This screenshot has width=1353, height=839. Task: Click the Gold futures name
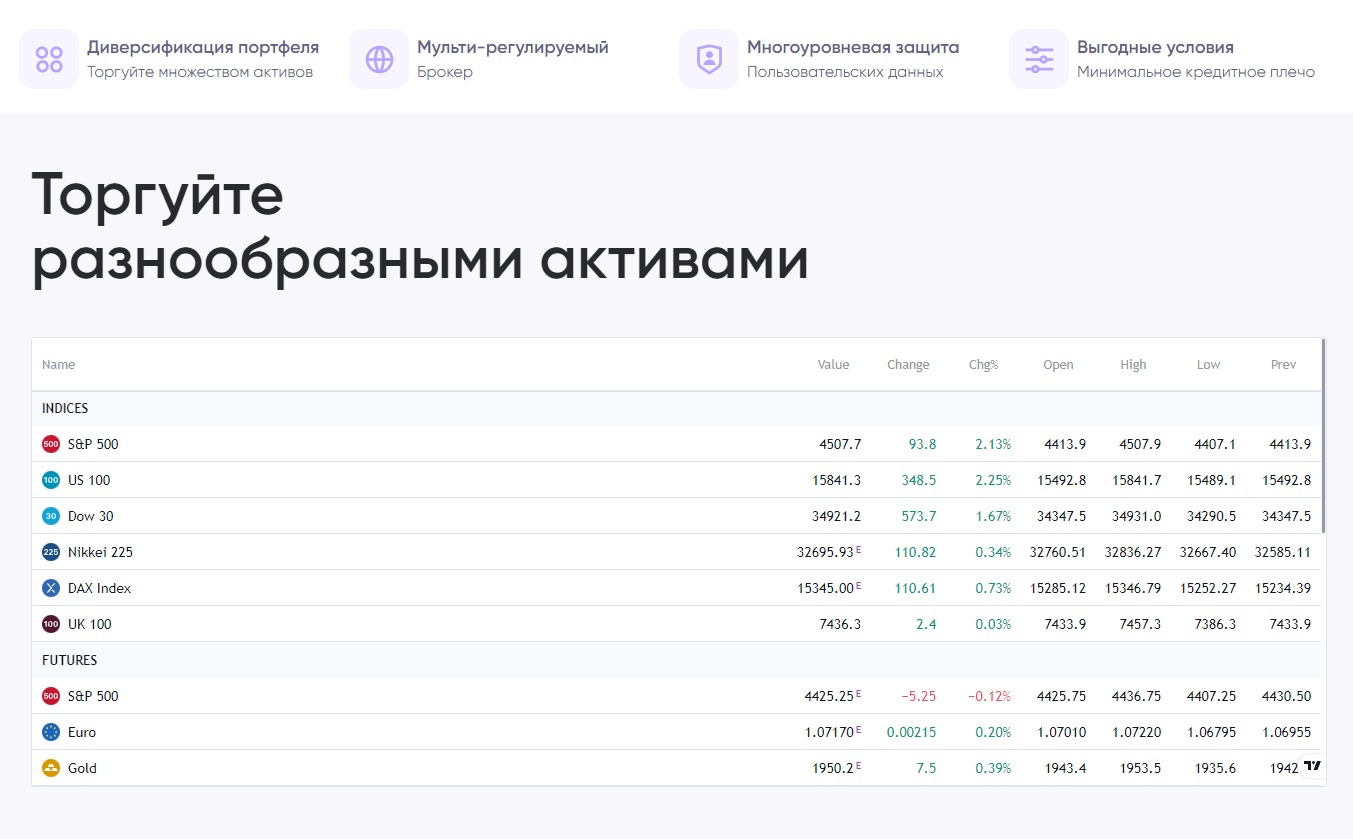tap(82, 768)
